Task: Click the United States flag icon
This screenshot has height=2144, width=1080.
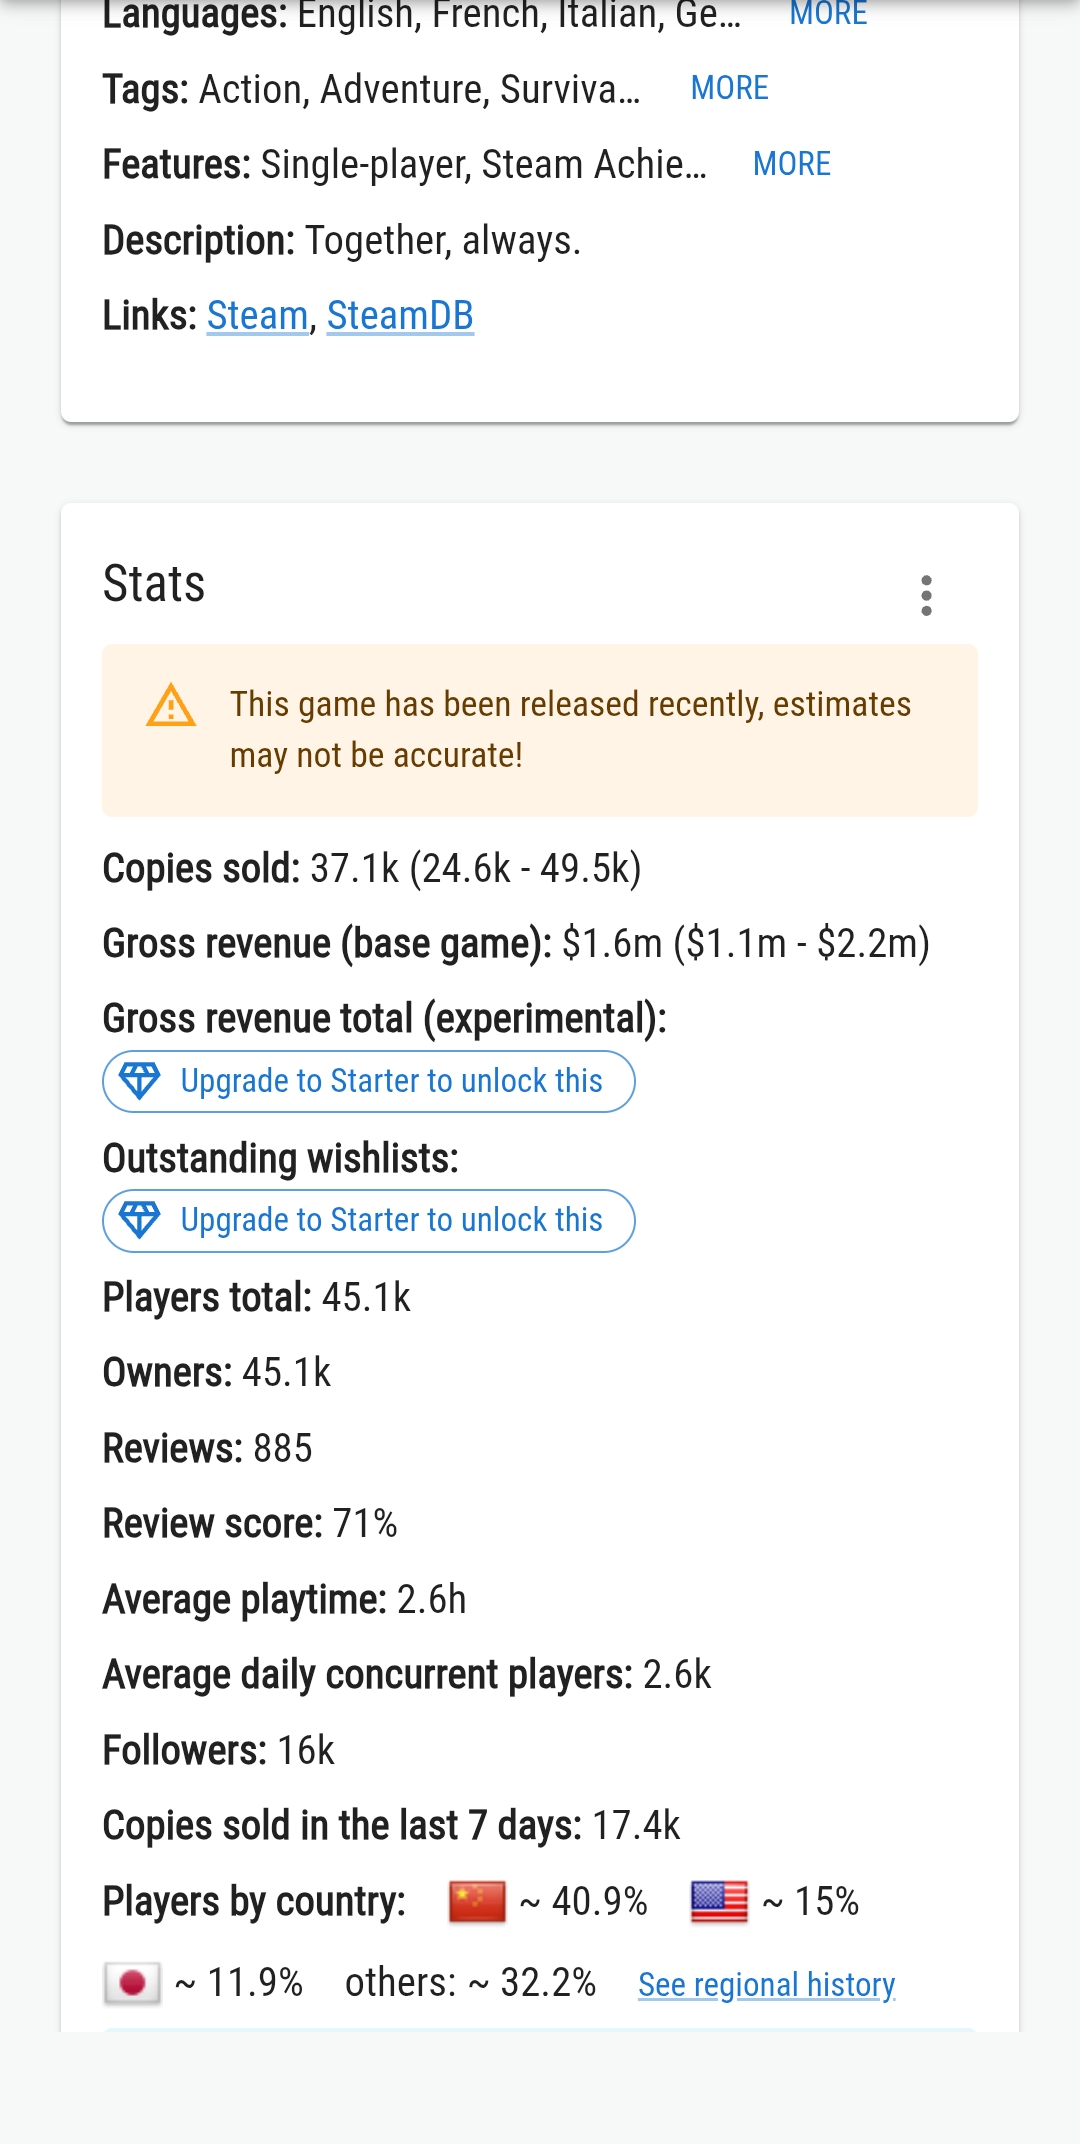Action: coord(719,1901)
